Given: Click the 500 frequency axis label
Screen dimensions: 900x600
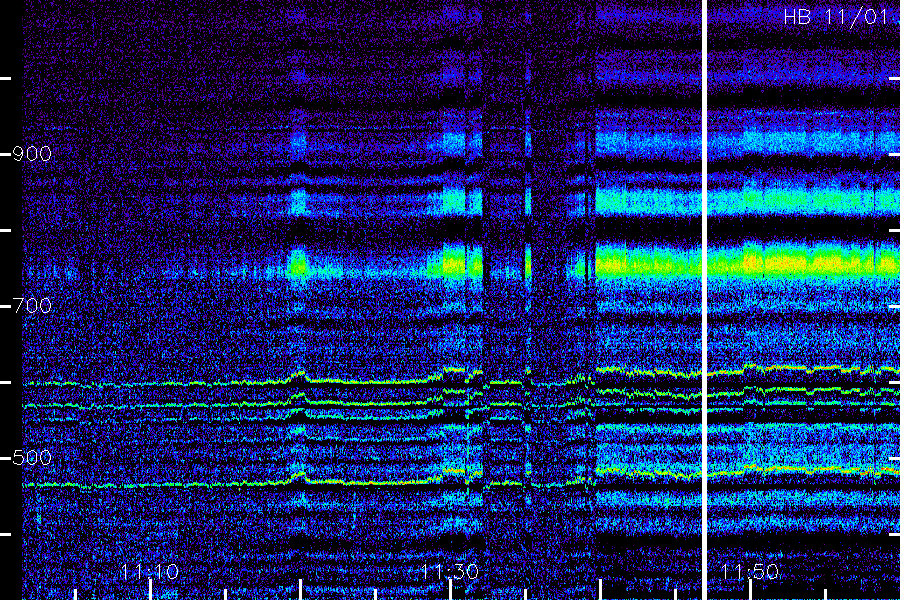Looking at the screenshot, I should [x=32, y=458].
